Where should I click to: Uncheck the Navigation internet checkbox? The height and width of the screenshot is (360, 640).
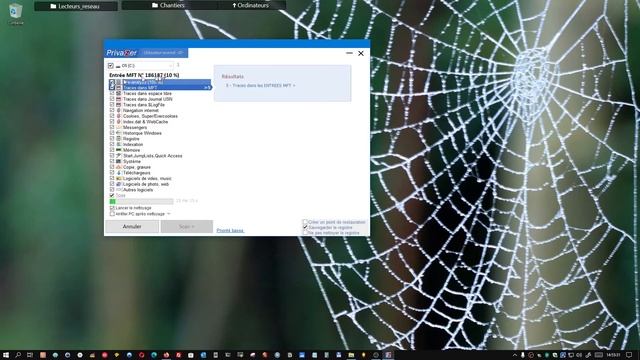112,111
